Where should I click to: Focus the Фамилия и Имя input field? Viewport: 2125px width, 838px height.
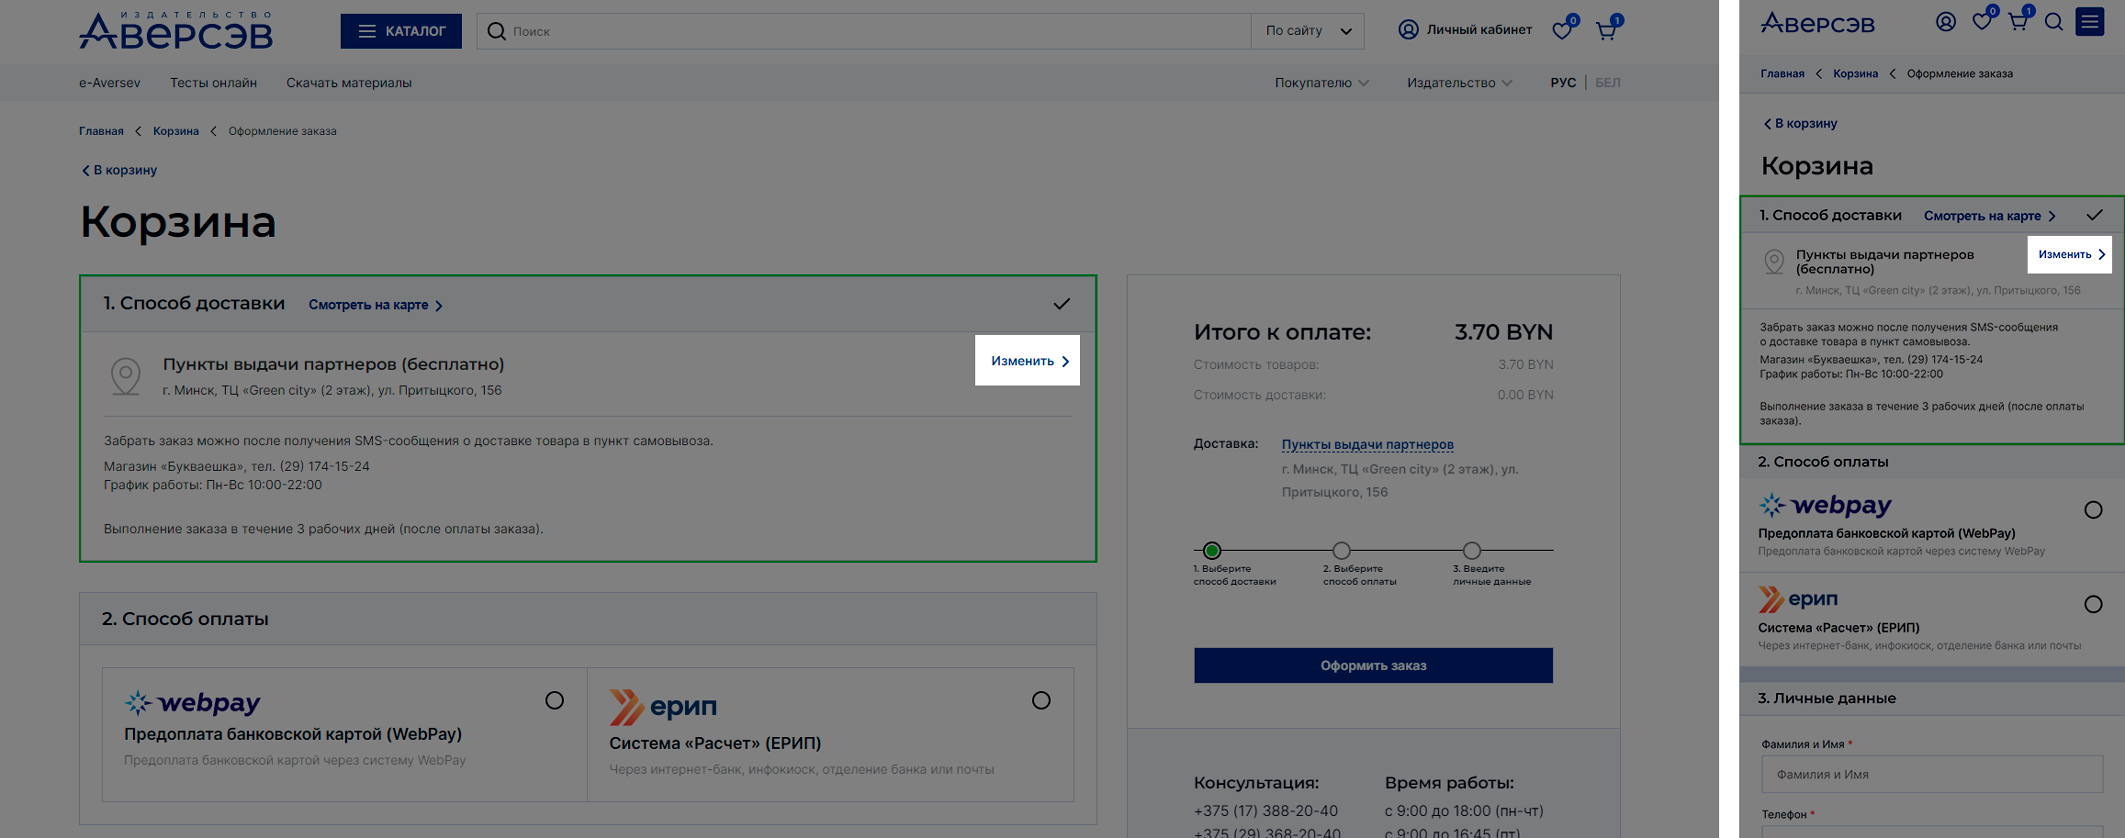coord(1931,774)
